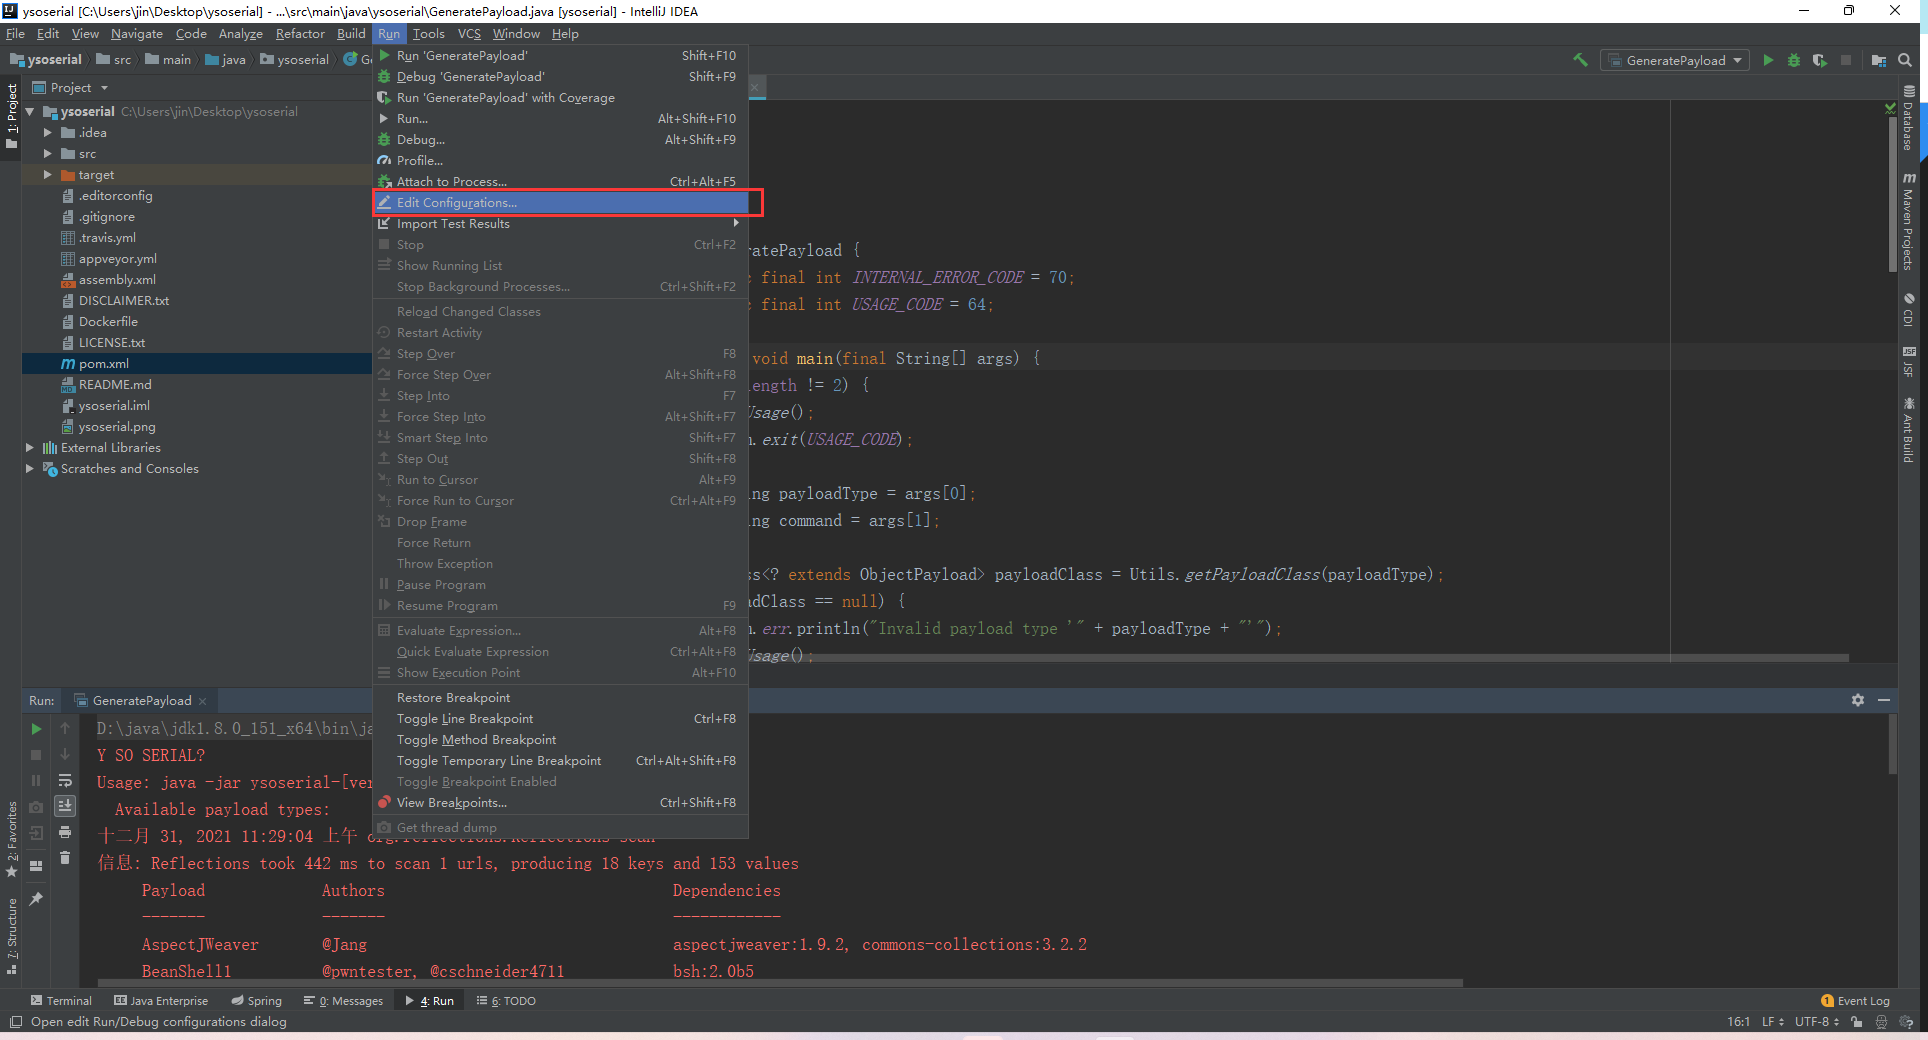Select Edit Configurations menu item
The width and height of the screenshot is (1928, 1040).
pyautogui.click(x=560, y=203)
